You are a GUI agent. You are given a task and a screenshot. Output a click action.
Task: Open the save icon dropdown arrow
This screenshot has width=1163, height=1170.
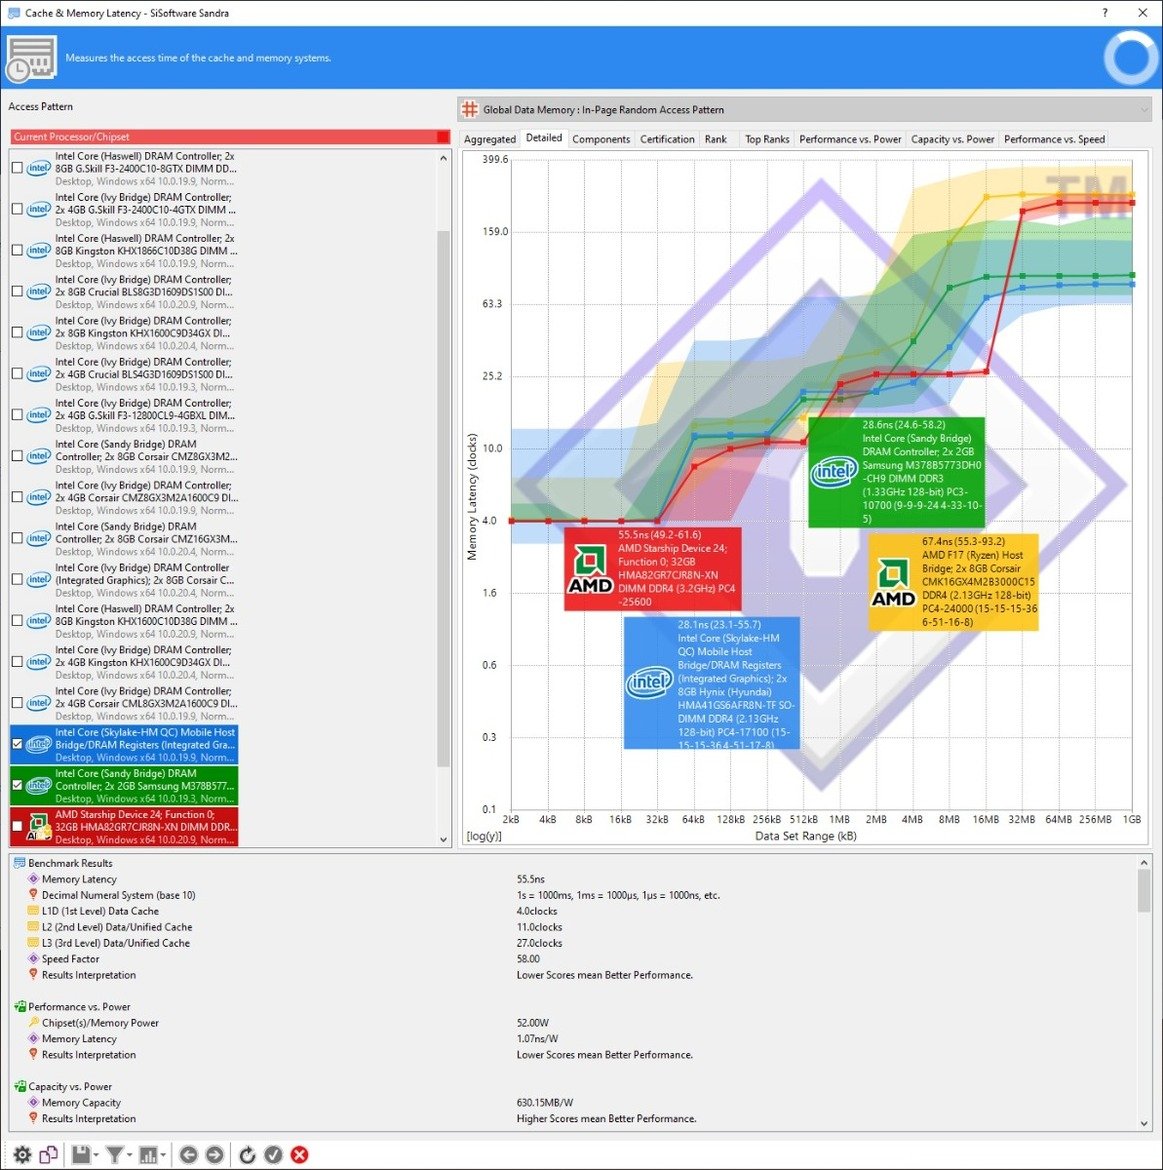point(96,1155)
